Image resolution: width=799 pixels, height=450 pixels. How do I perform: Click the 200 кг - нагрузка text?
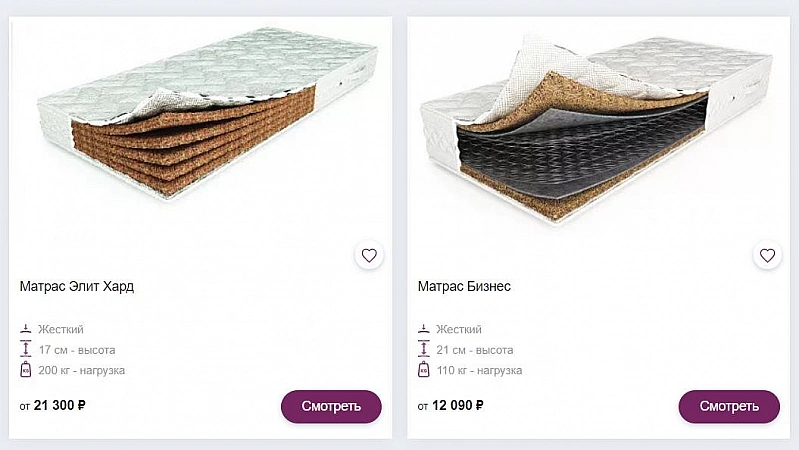pos(82,370)
